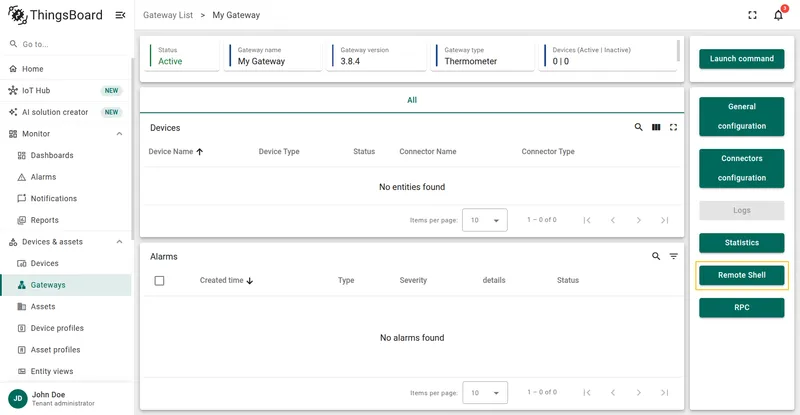Click the Entity views sidebar icon
800x415 pixels.
click(21, 371)
